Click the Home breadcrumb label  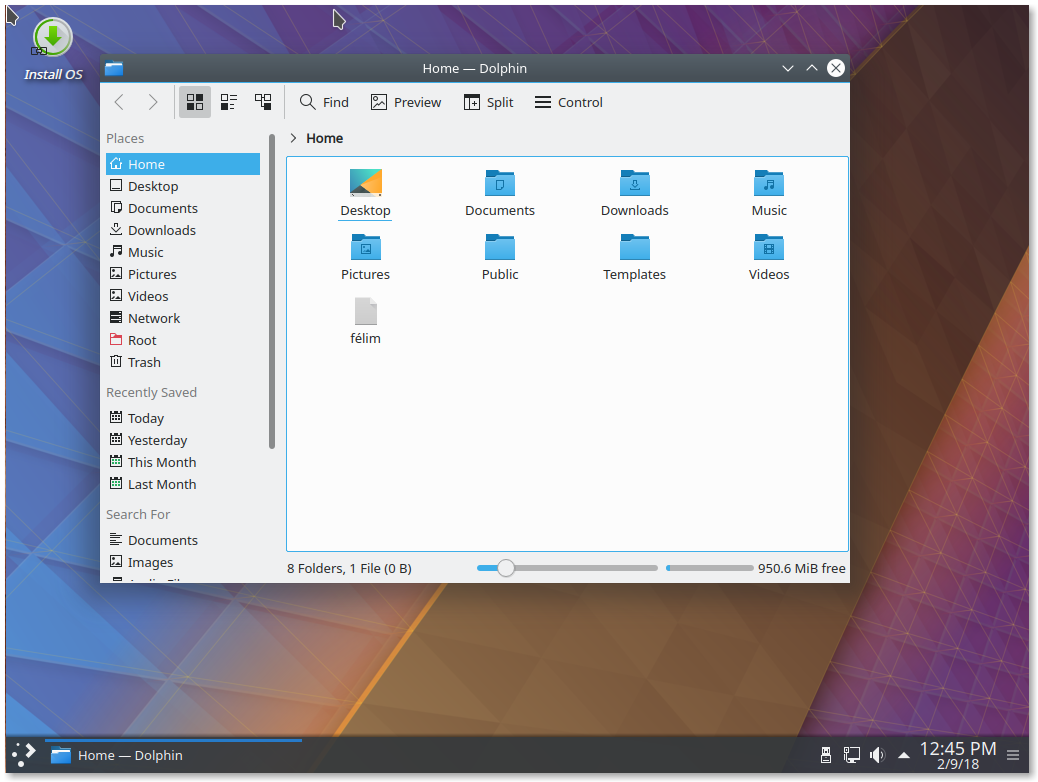(324, 138)
